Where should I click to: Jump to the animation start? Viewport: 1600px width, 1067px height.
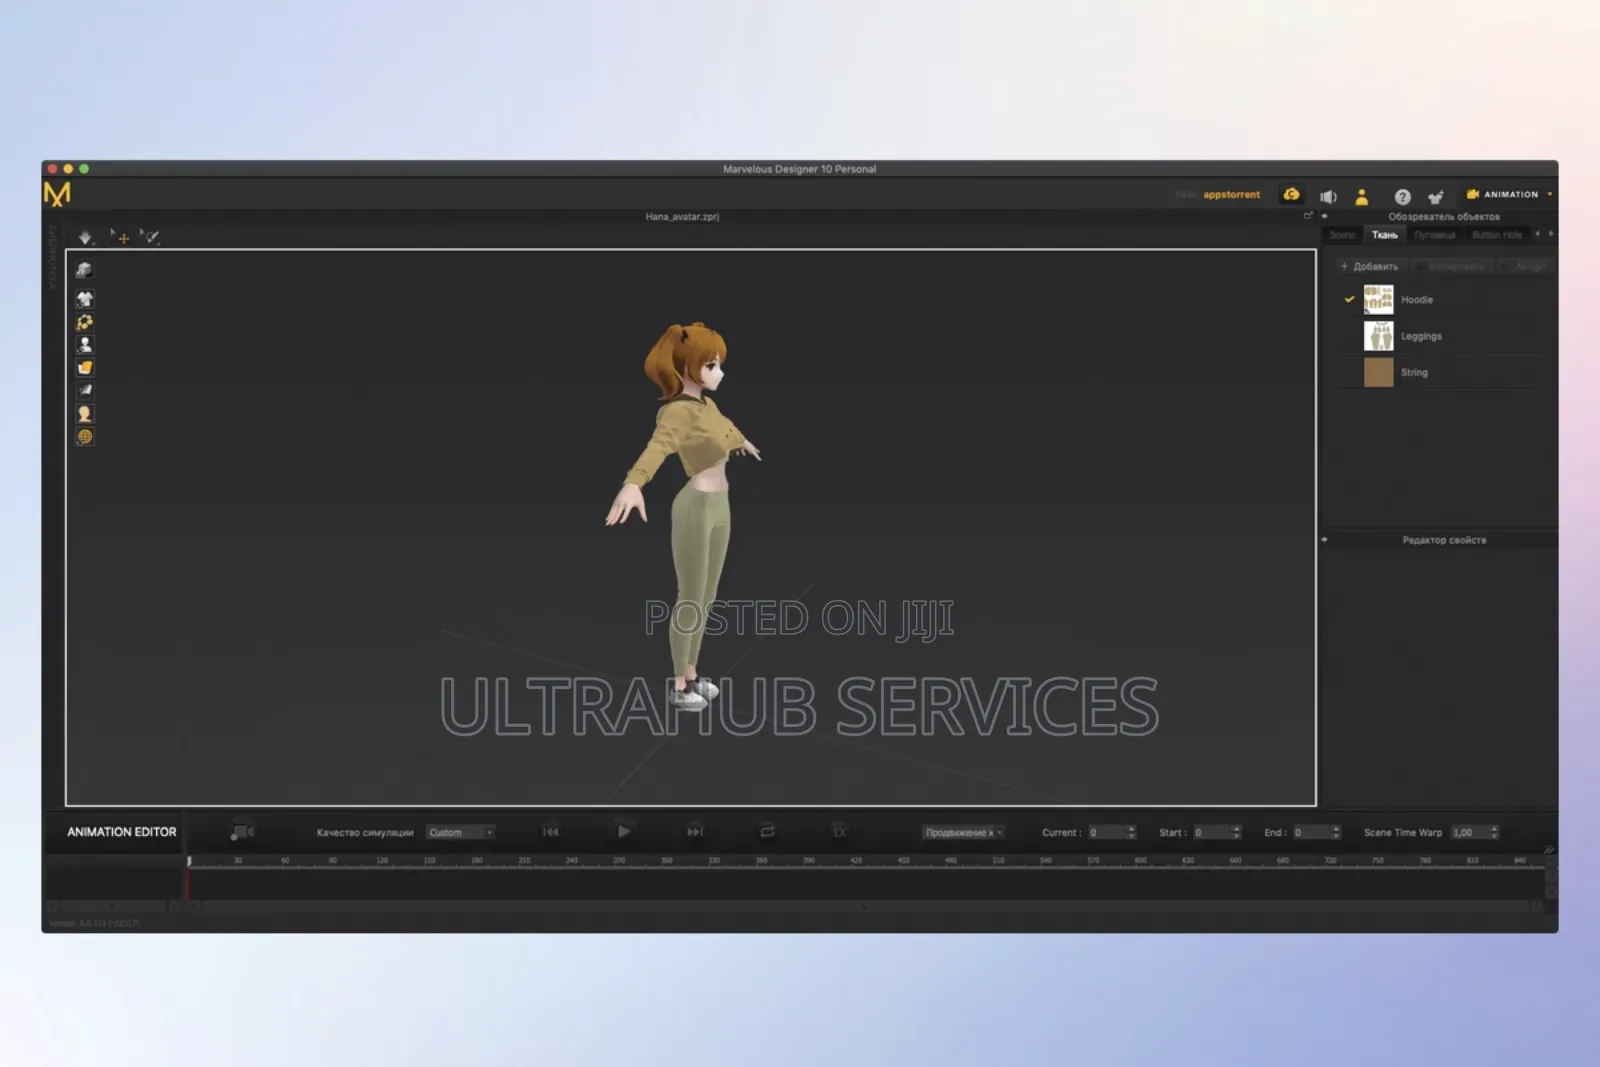pos(551,831)
